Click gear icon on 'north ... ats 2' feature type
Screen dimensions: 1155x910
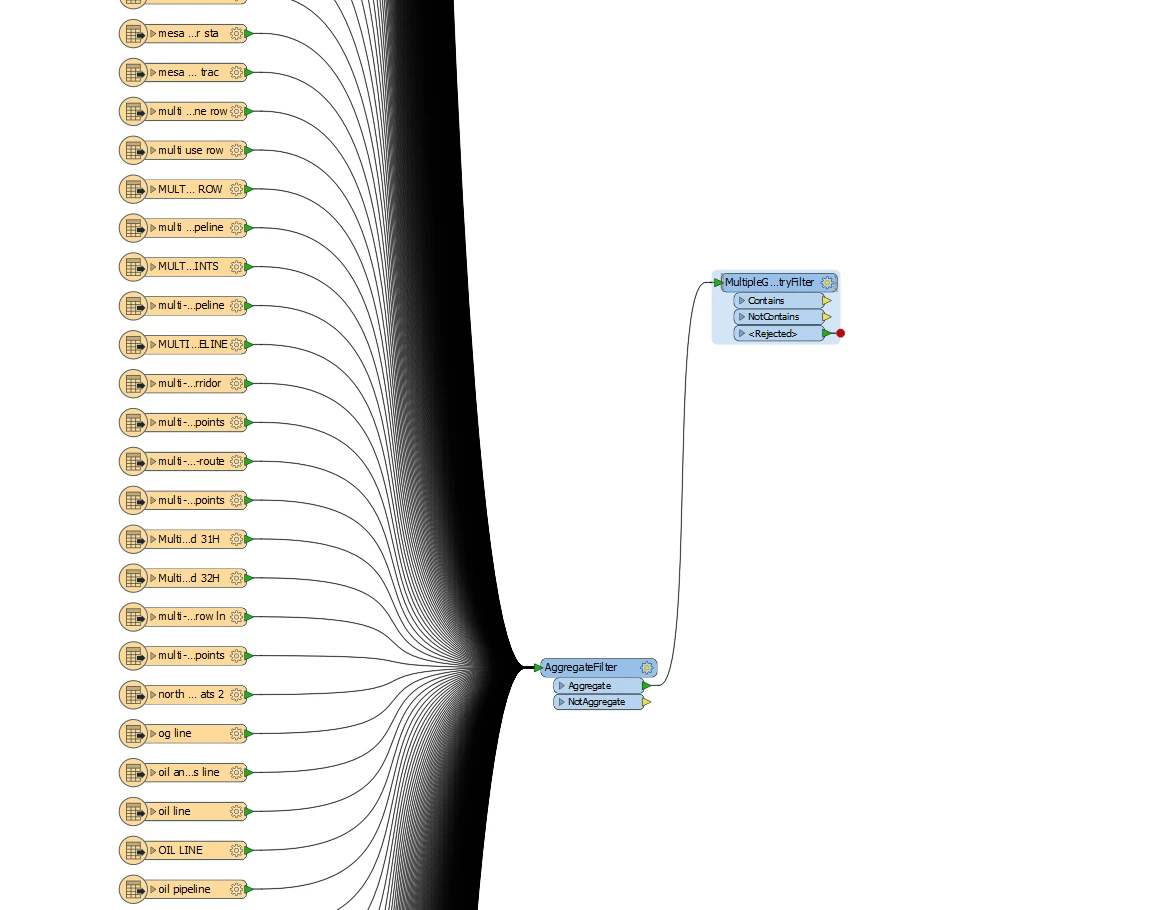pos(236,695)
